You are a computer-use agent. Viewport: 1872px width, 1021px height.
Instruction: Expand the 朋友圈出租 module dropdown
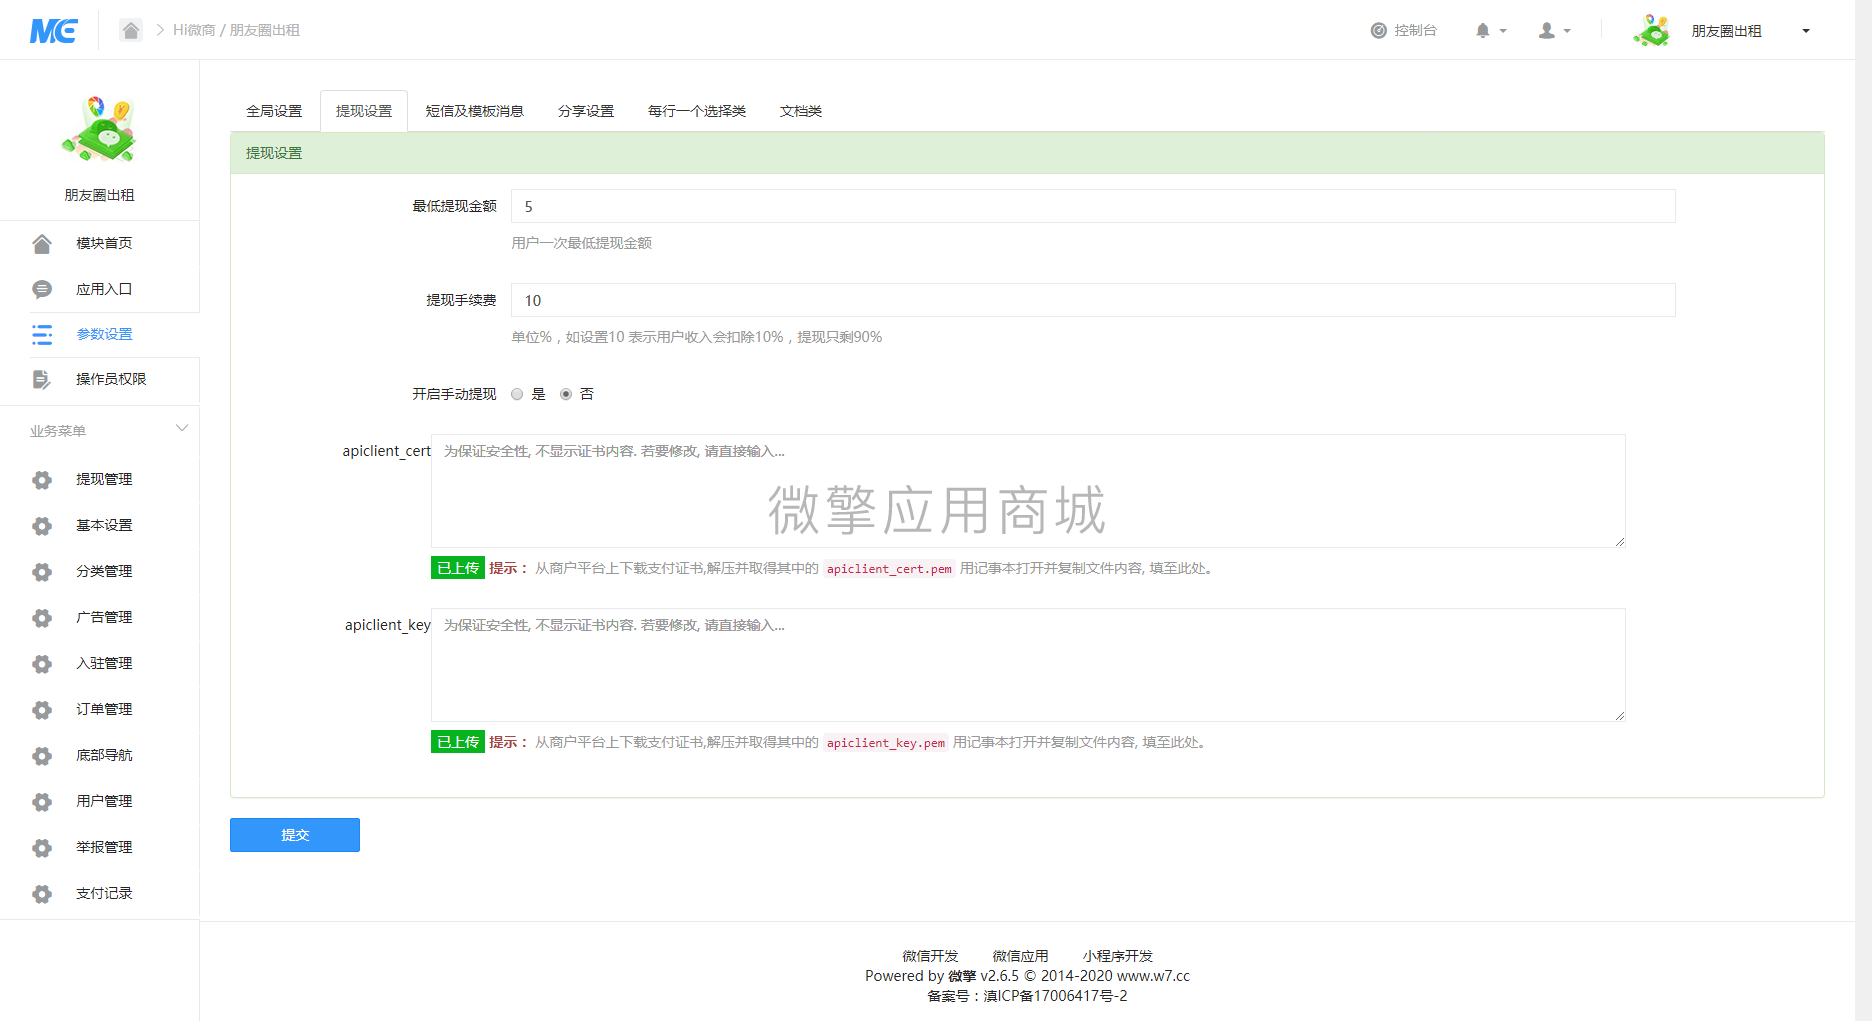click(x=1806, y=30)
